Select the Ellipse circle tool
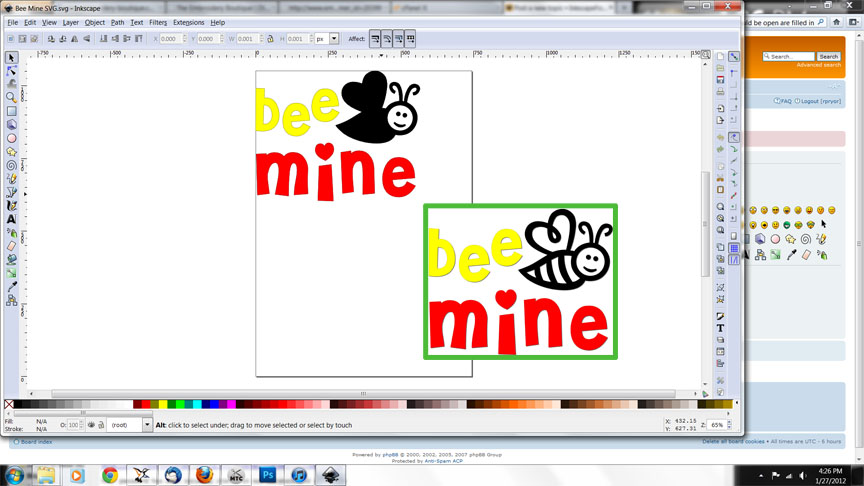 click(x=11, y=138)
